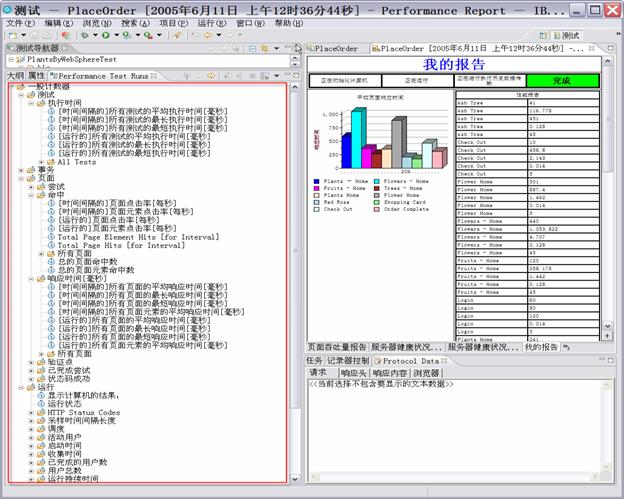Click the green Run toolbar icon
Viewport: 624px width, 499px height.
pyautogui.click(x=104, y=35)
